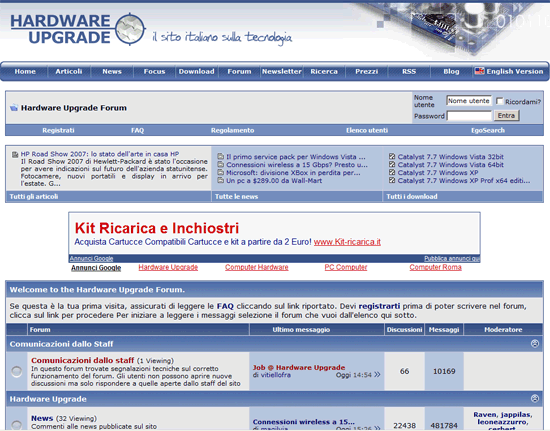Click the Discussioni column header

pos(404,330)
